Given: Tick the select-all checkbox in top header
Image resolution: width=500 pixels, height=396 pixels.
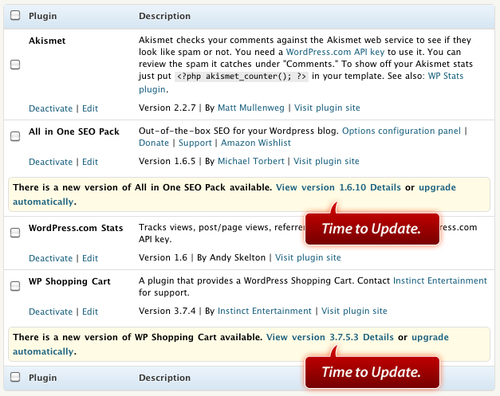Looking at the screenshot, I should [x=15, y=15].
